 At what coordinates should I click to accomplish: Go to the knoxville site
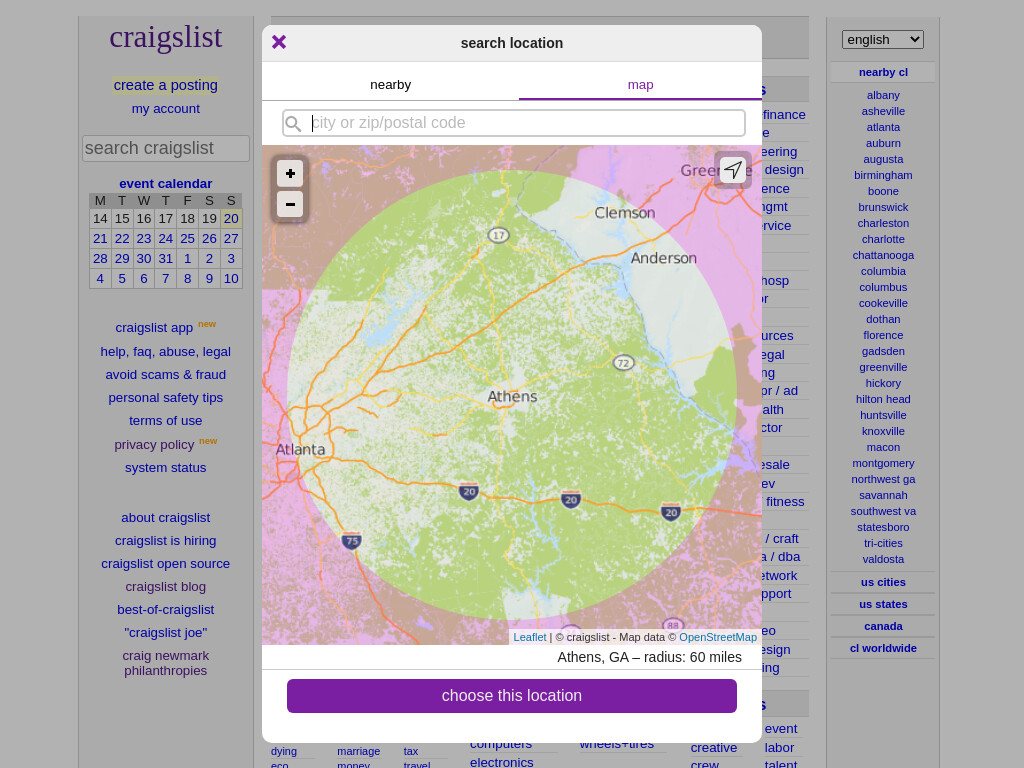[883, 431]
